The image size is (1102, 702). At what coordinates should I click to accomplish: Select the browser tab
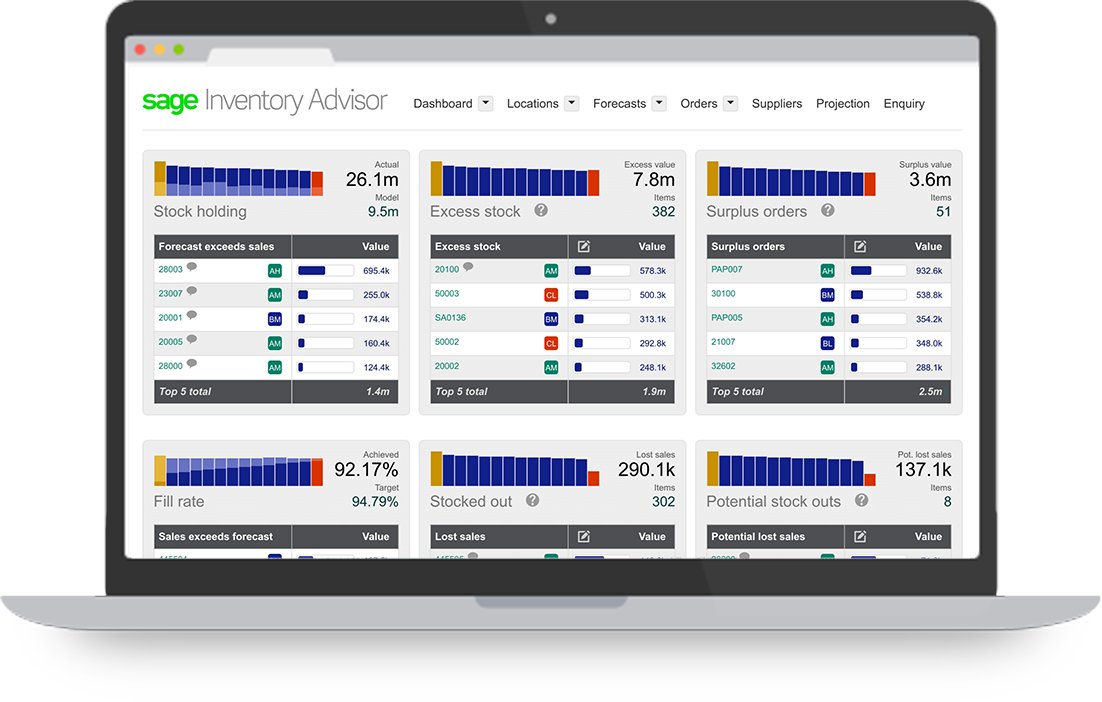click(271, 56)
